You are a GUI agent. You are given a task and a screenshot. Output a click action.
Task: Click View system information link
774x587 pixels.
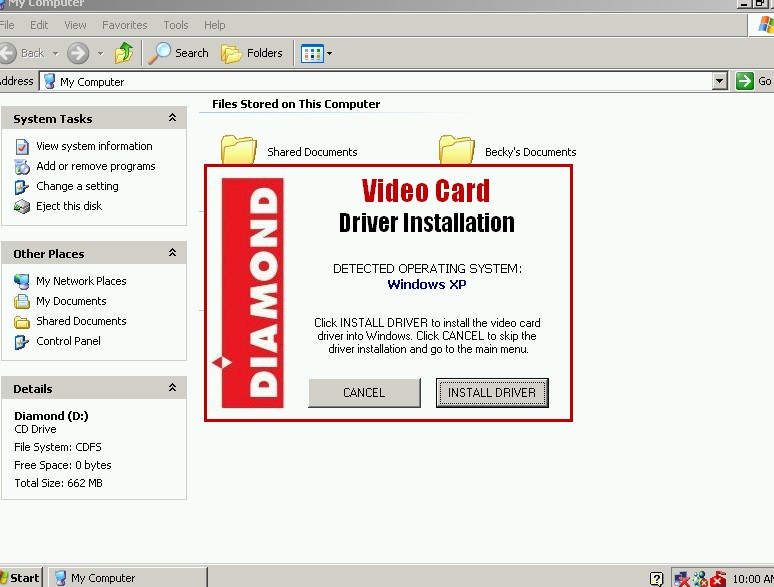[x=94, y=146]
